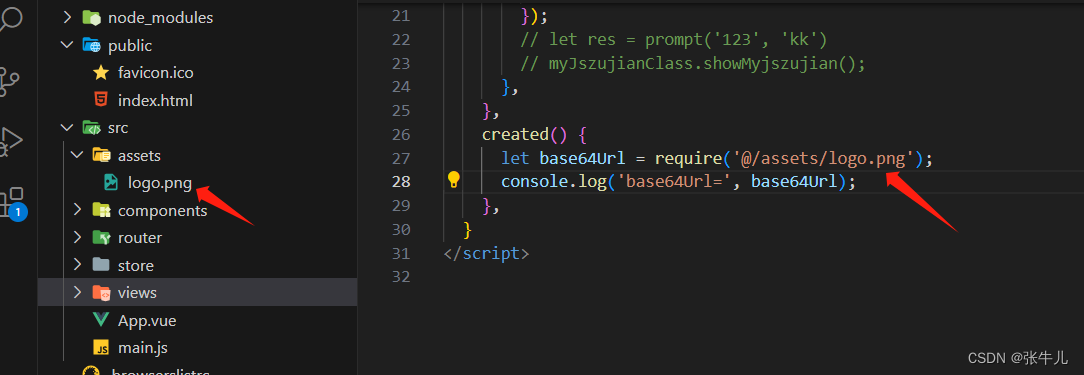This screenshot has height=375, width=1084.
Task: Click the 'base64Url=' string literal
Action: click(x=674, y=182)
